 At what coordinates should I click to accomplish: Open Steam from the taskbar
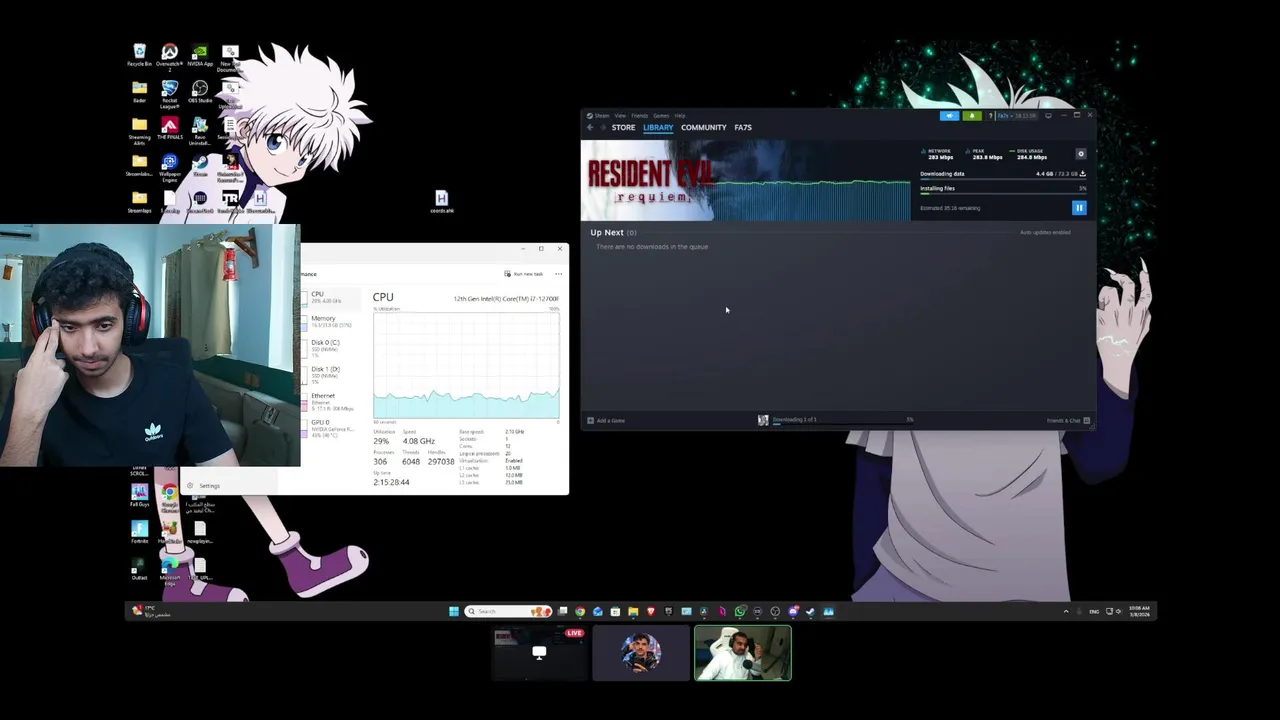810,611
